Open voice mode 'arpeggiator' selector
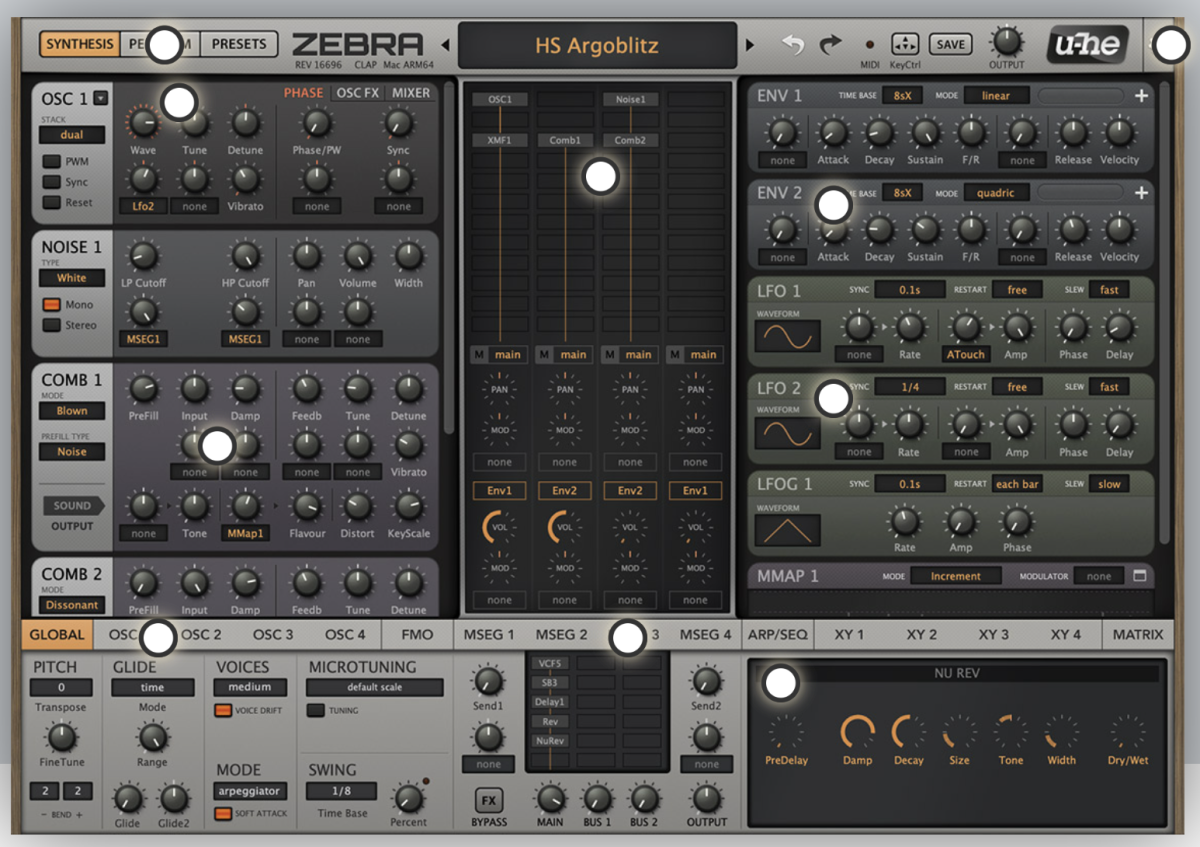 (x=250, y=791)
